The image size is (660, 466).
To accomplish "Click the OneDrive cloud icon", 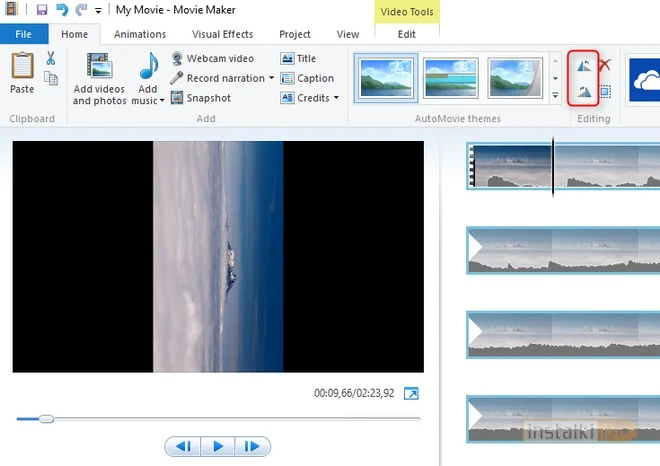I will pos(645,78).
